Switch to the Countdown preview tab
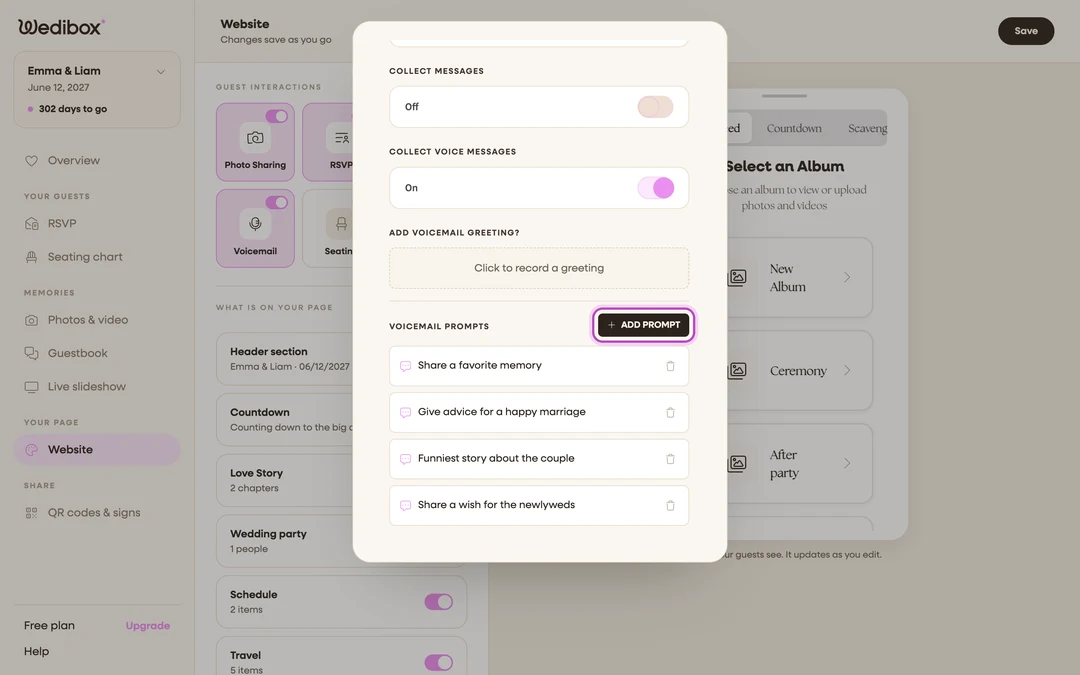This screenshot has width=1080, height=675. [793, 128]
